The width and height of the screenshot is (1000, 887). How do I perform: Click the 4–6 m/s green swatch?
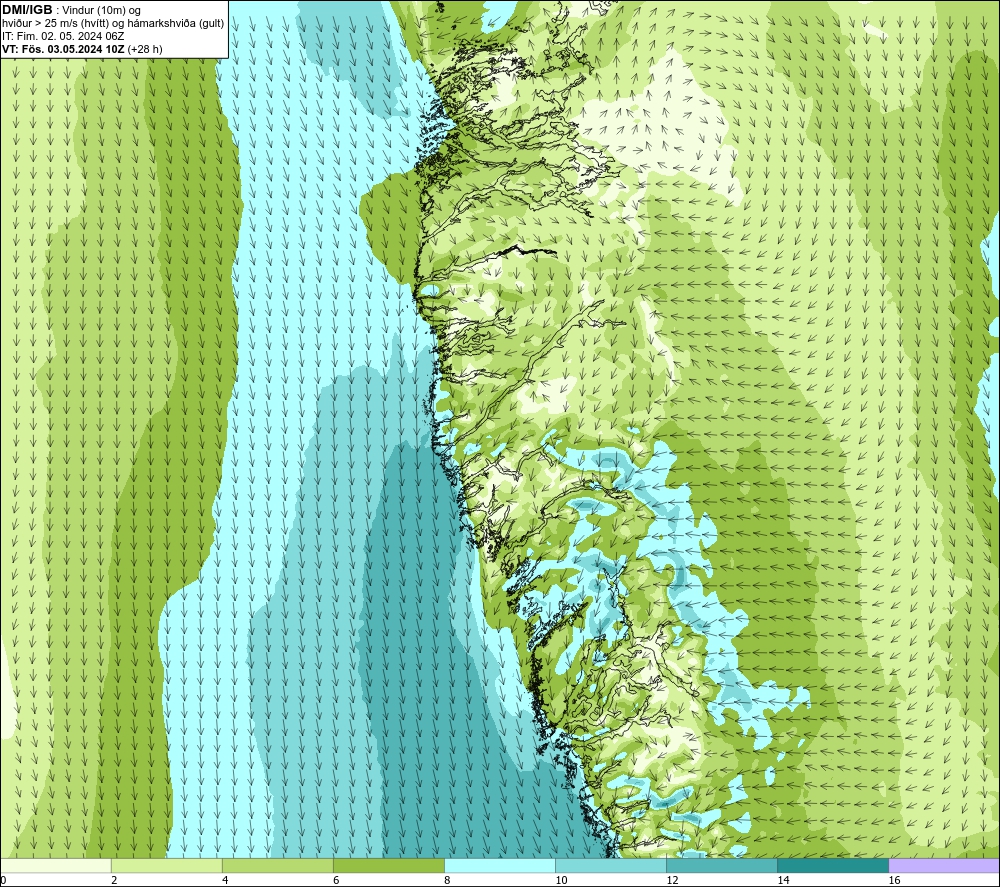[x=278, y=866]
